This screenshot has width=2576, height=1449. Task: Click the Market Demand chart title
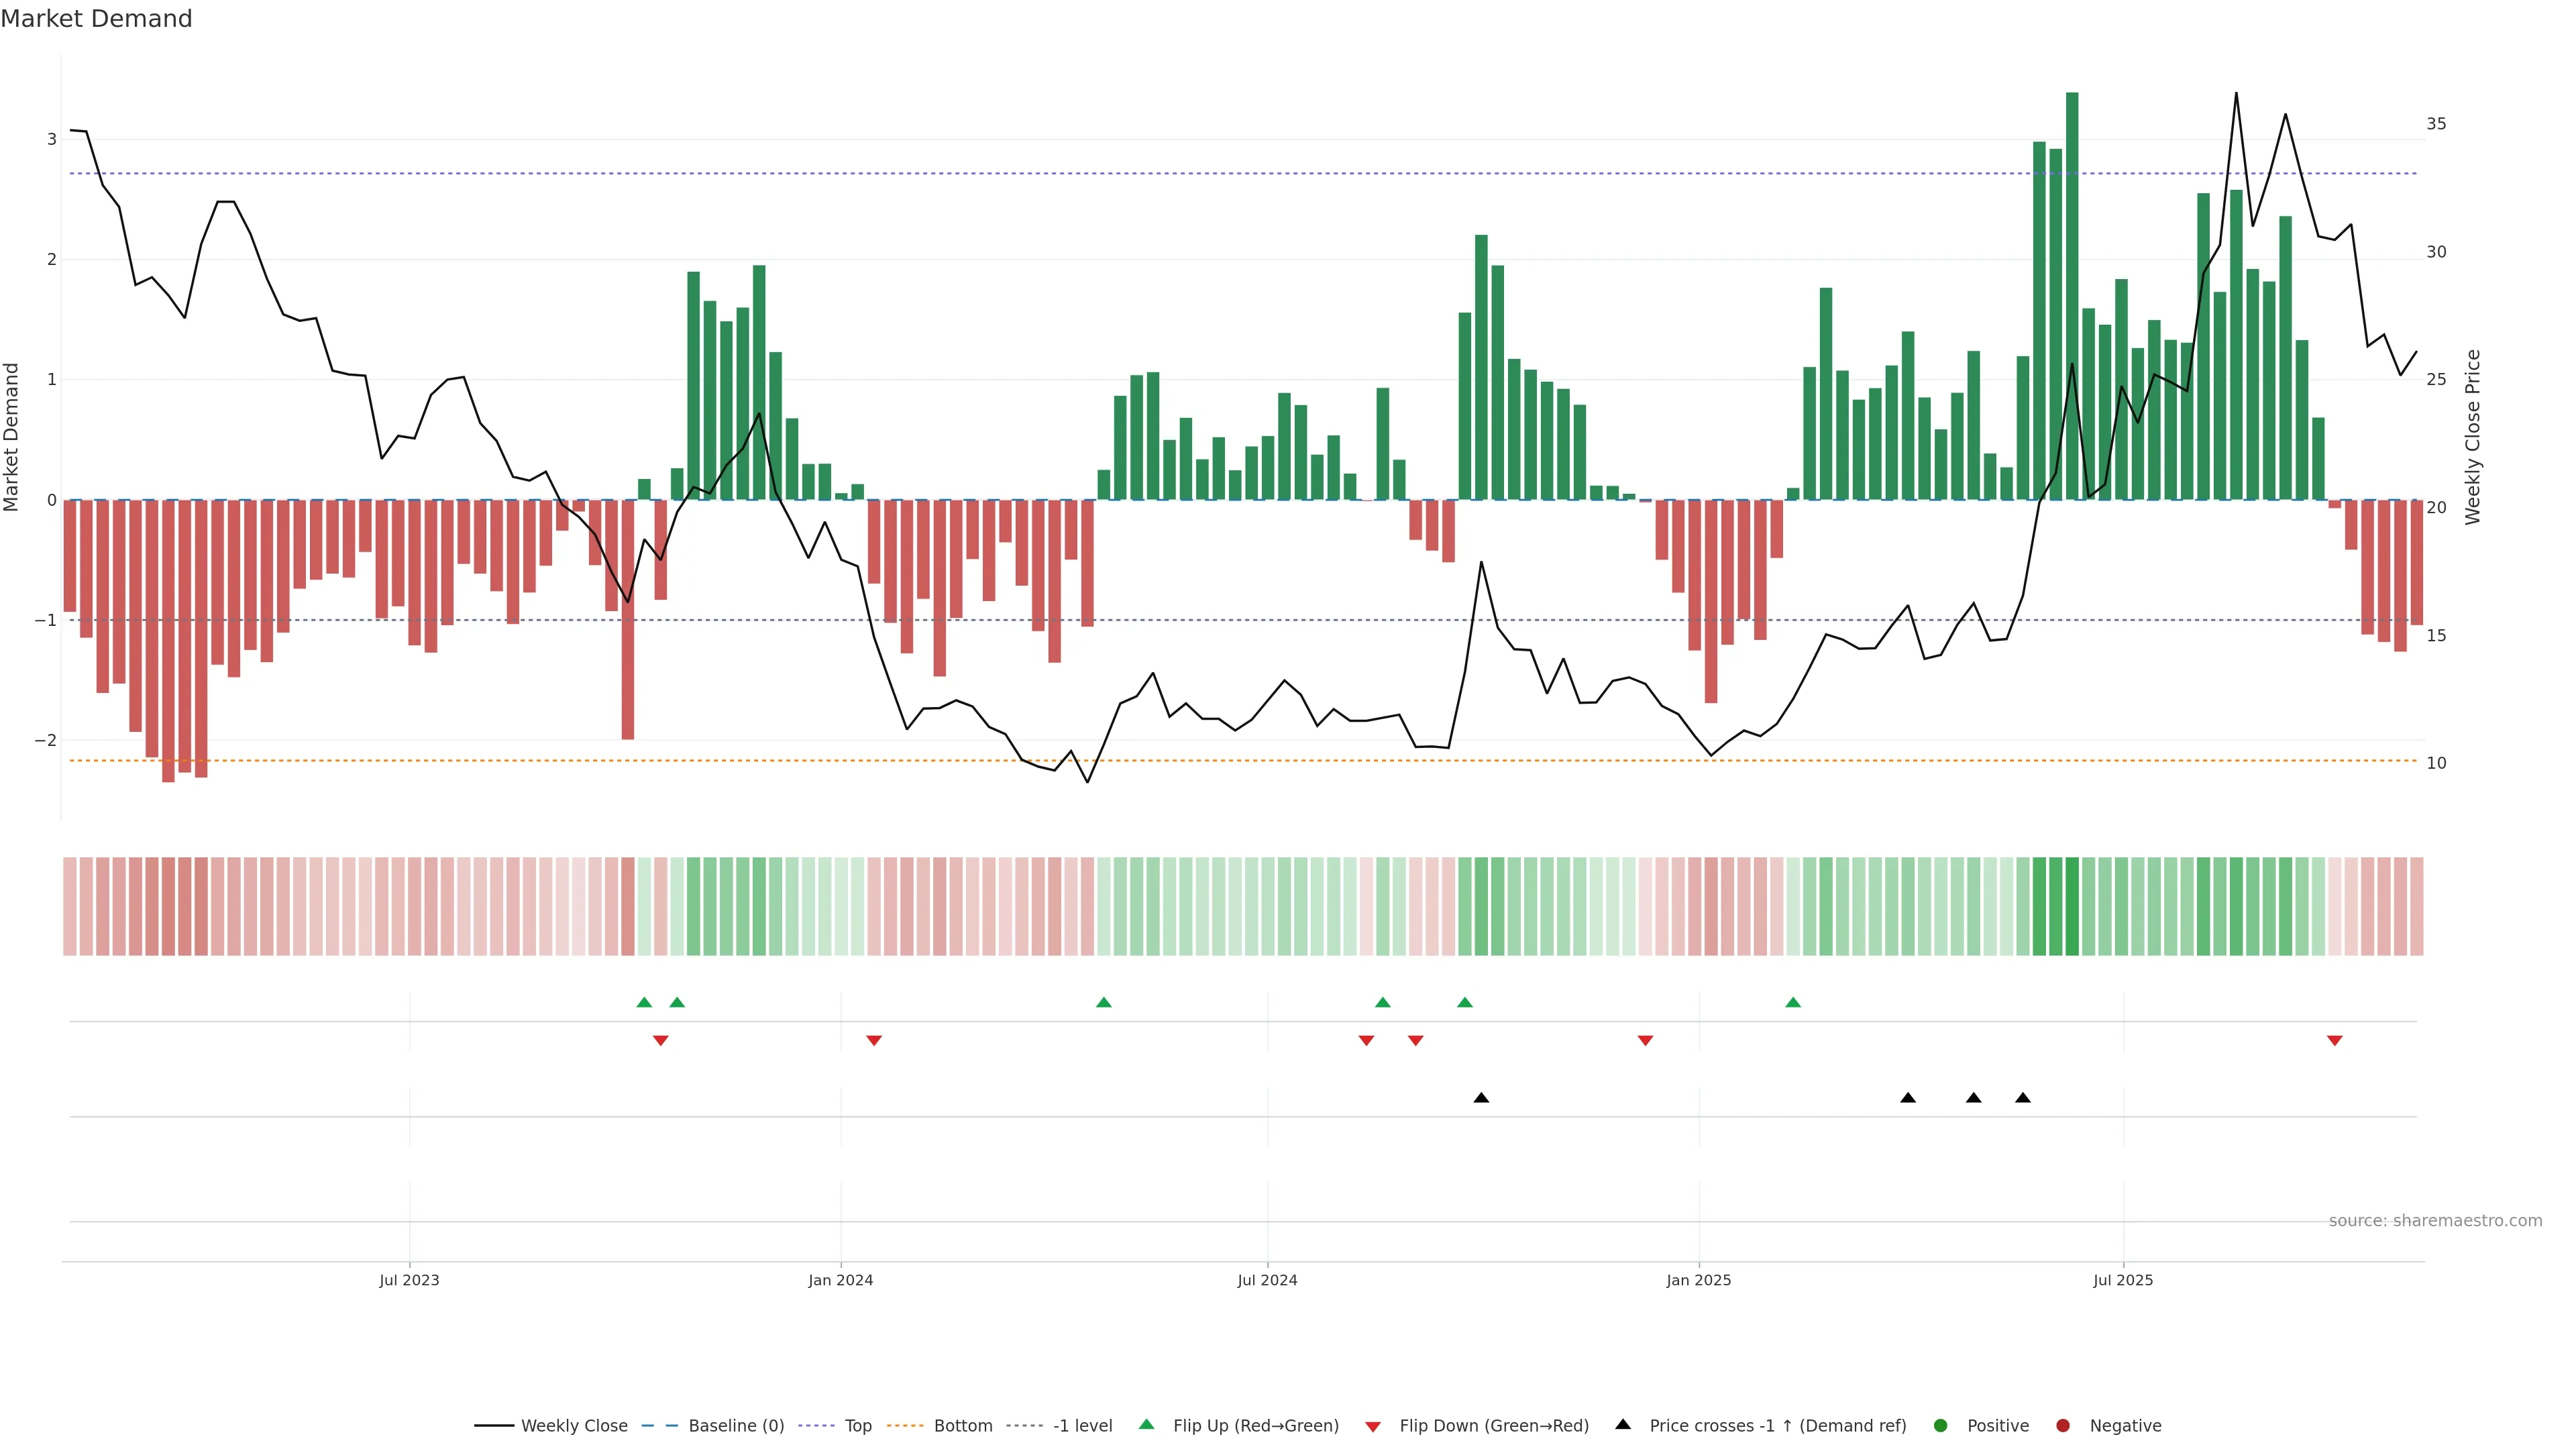click(x=96, y=19)
